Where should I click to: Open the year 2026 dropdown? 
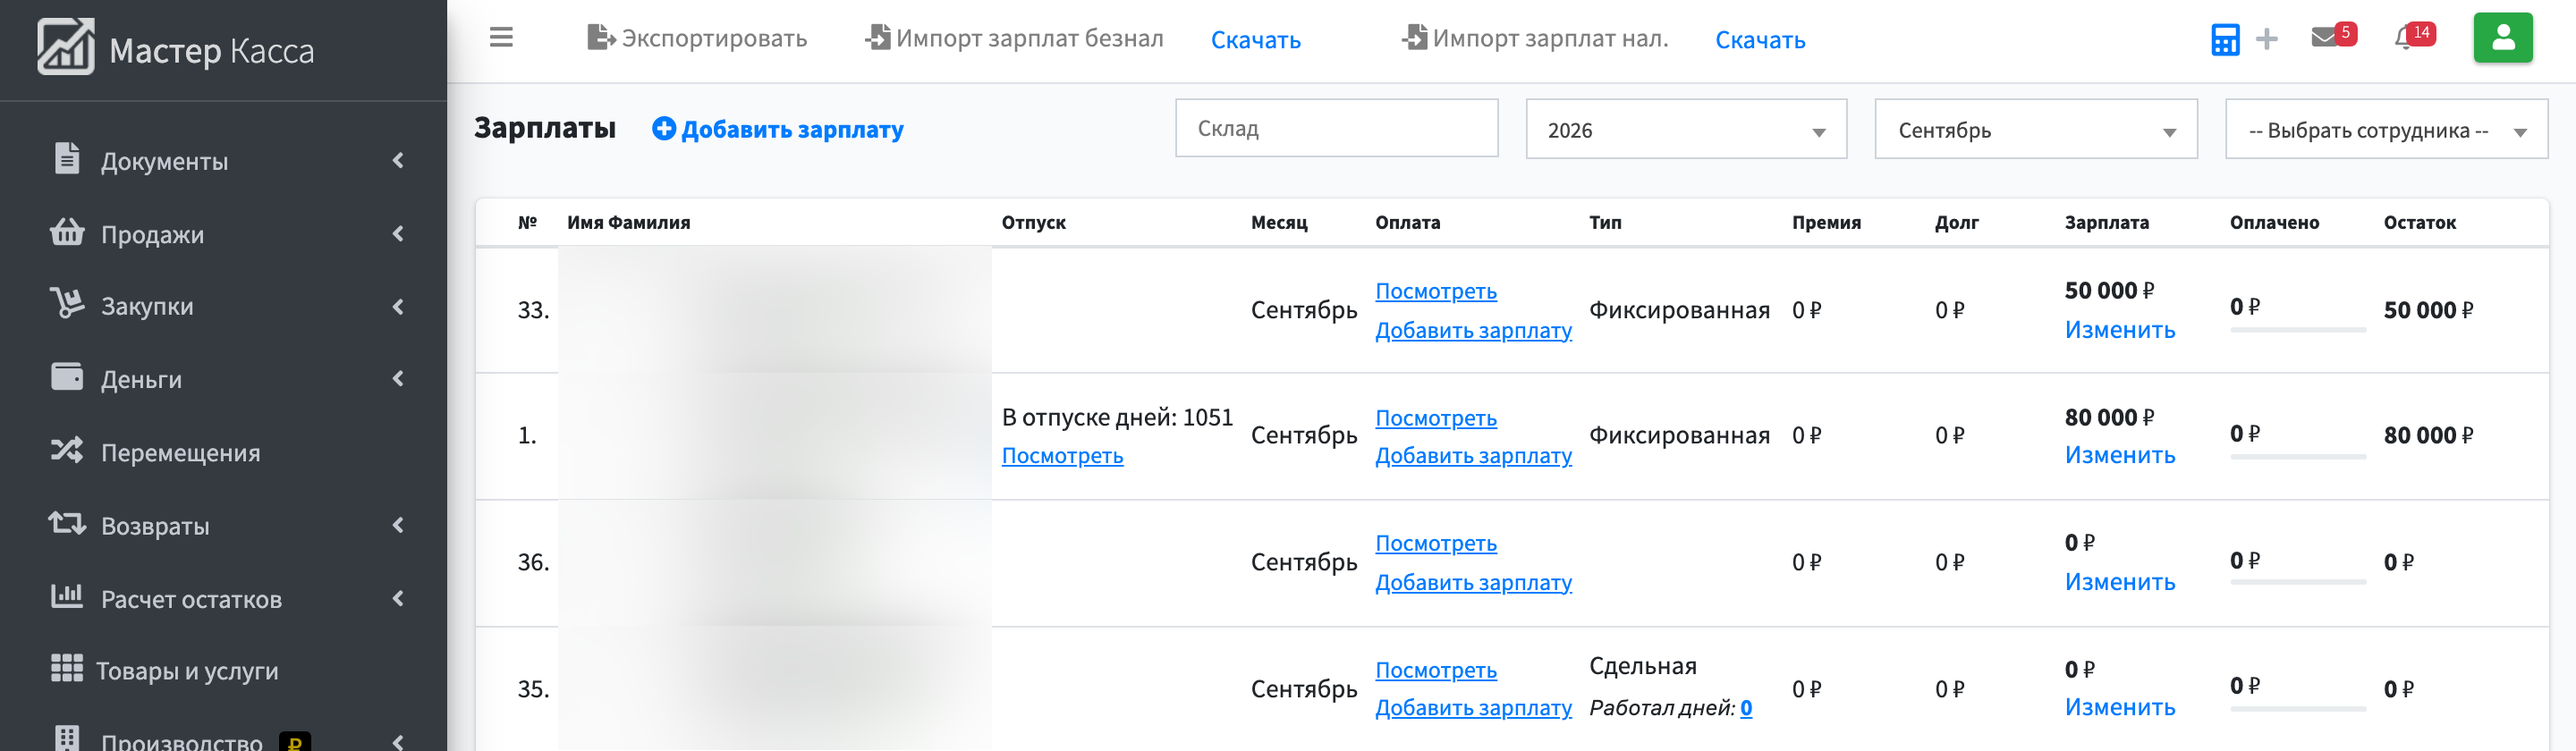pos(1686,129)
